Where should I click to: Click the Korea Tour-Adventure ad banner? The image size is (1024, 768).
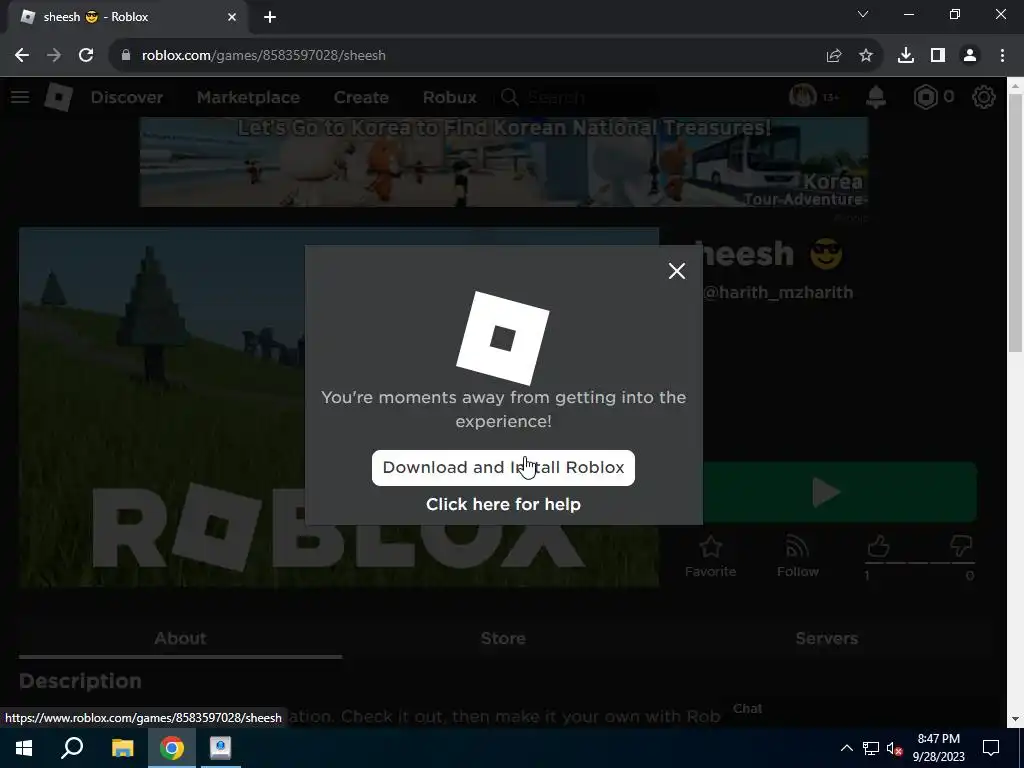pyautogui.click(x=504, y=162)
